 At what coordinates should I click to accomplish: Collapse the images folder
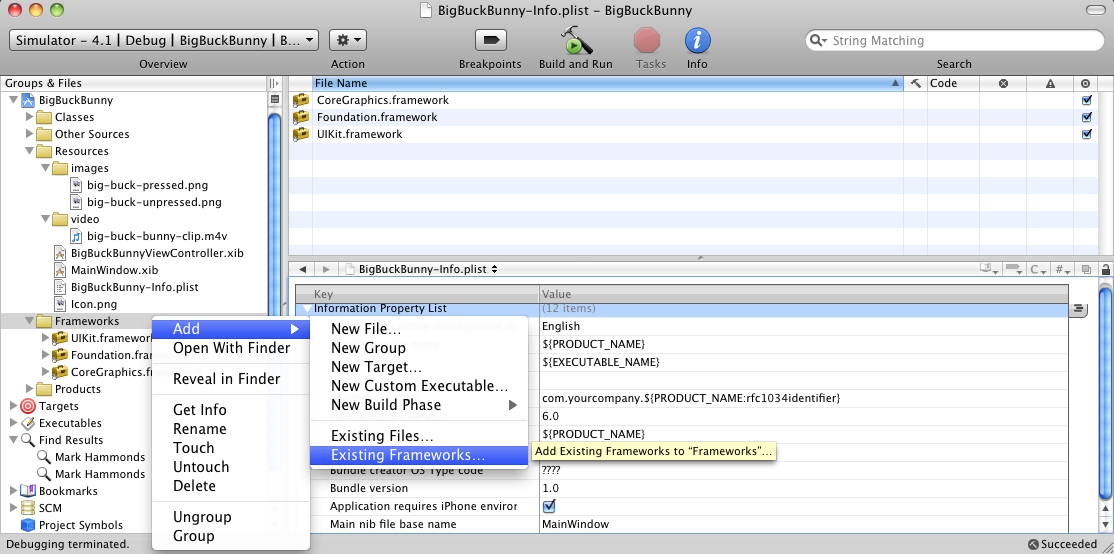(x=45, y=168)
